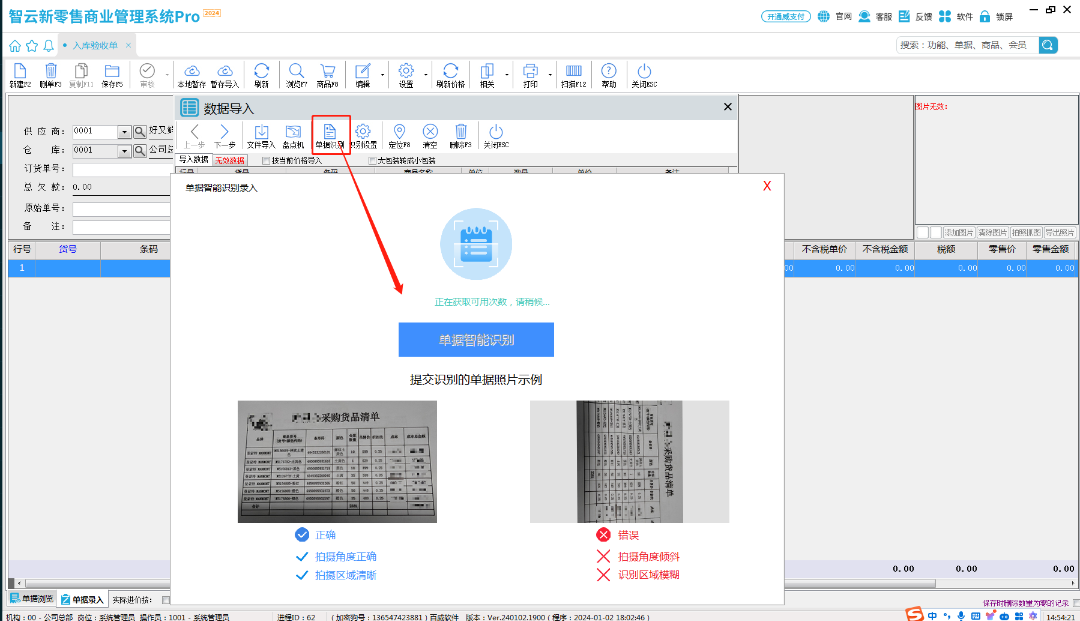Click the blue 单据智能识别 button
Screen dimensions: 1080x621
476,340
